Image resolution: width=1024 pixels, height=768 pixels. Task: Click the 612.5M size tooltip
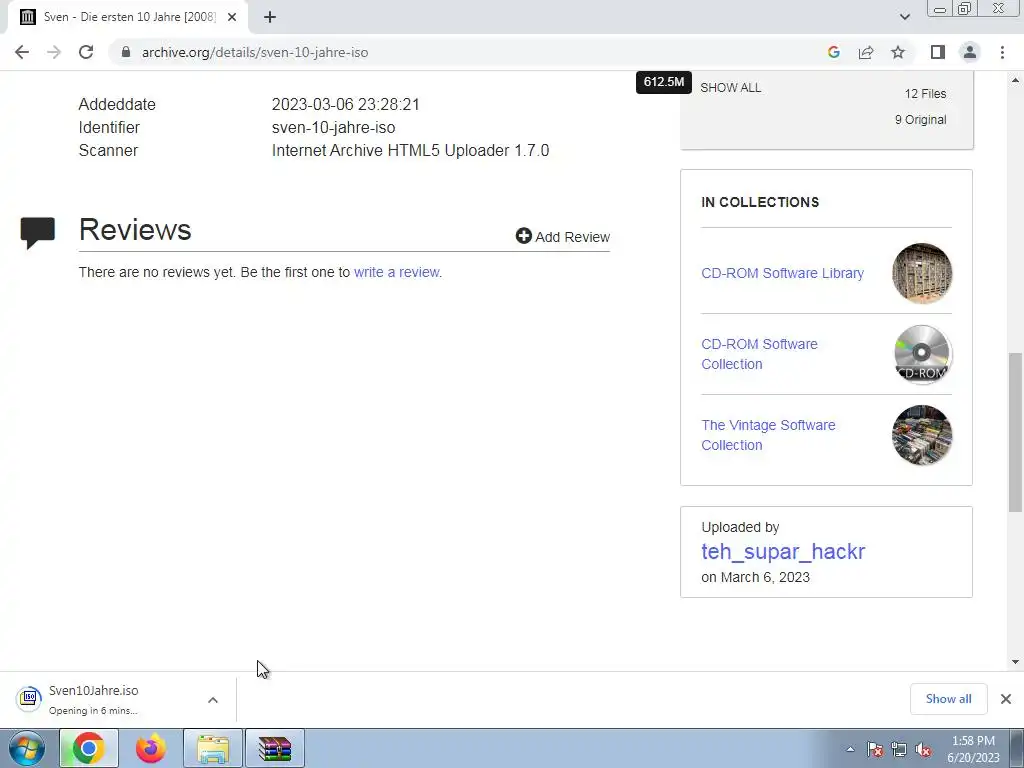point(664,82)
